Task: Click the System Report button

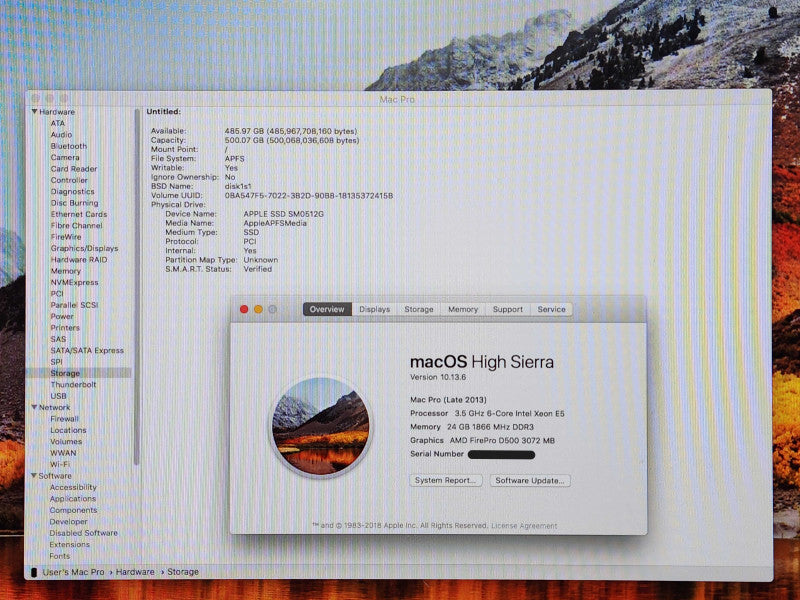Action: [445, 481]
